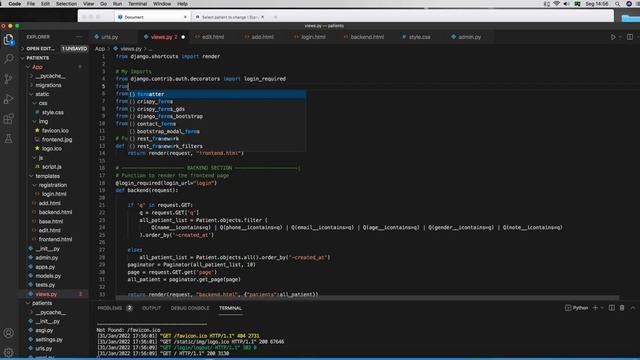Open settings.py in the file tree
Image resolution: width=640 pixels, height=360 pixels.
click(x=49, y=340)
